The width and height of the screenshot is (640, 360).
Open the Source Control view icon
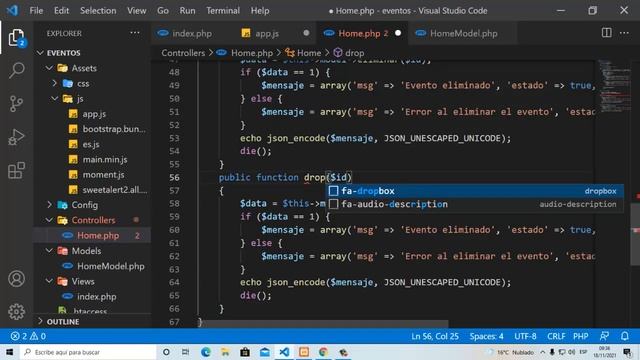[16, 104]
